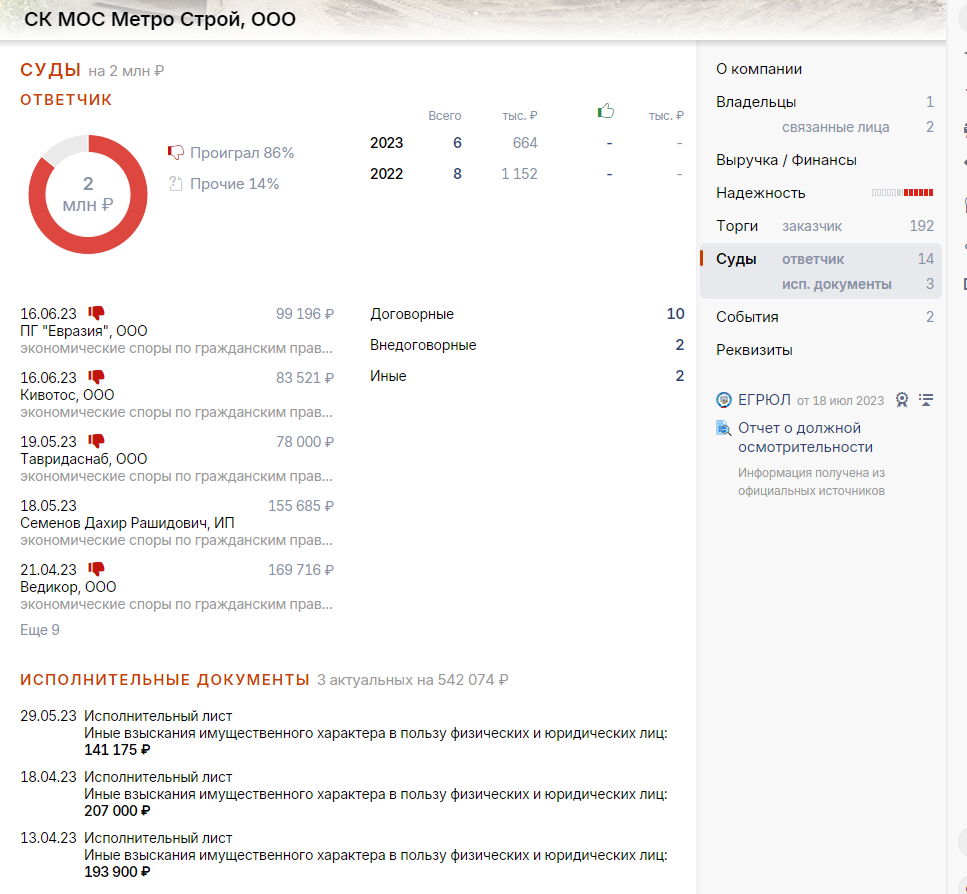Click the 193 900 ₽ amount
This screenshot has width=967, height=894.
[x=117, y=872]
